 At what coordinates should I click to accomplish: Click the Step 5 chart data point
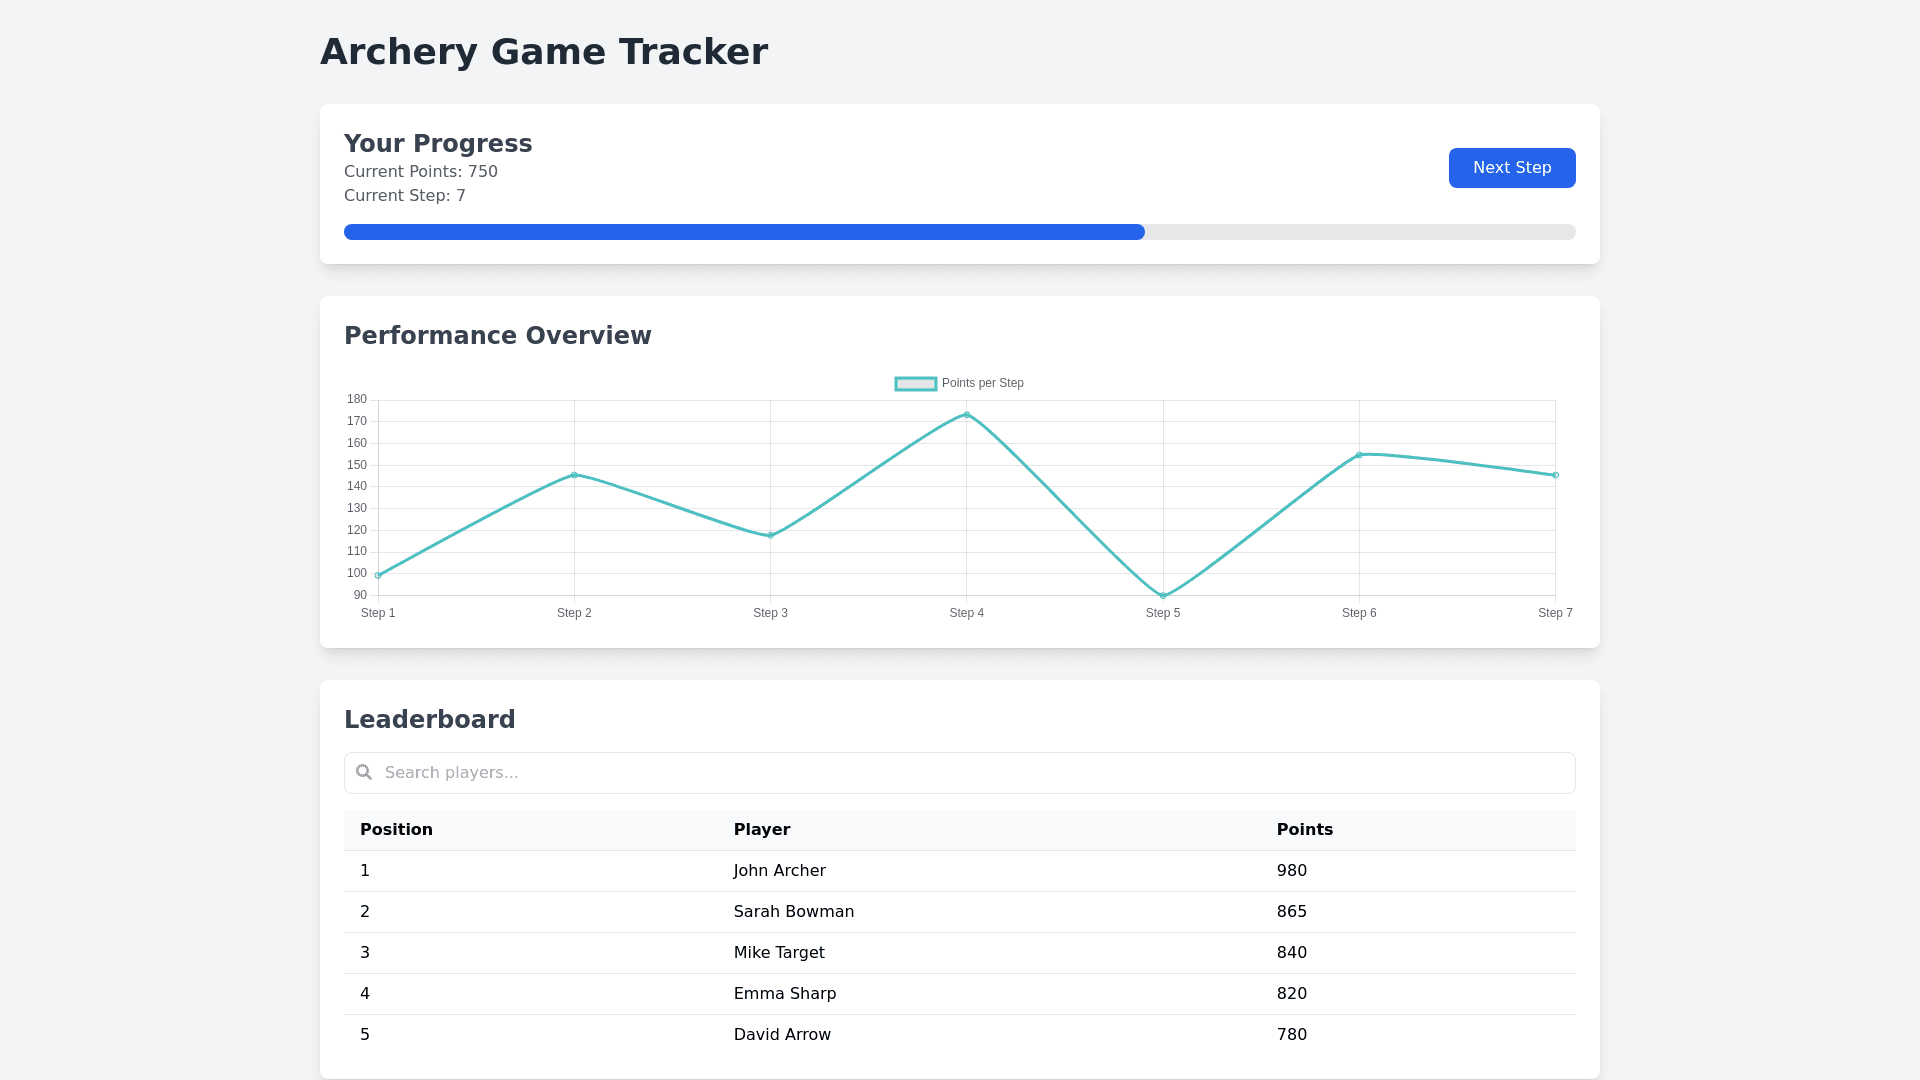(x=1163, y=596)
